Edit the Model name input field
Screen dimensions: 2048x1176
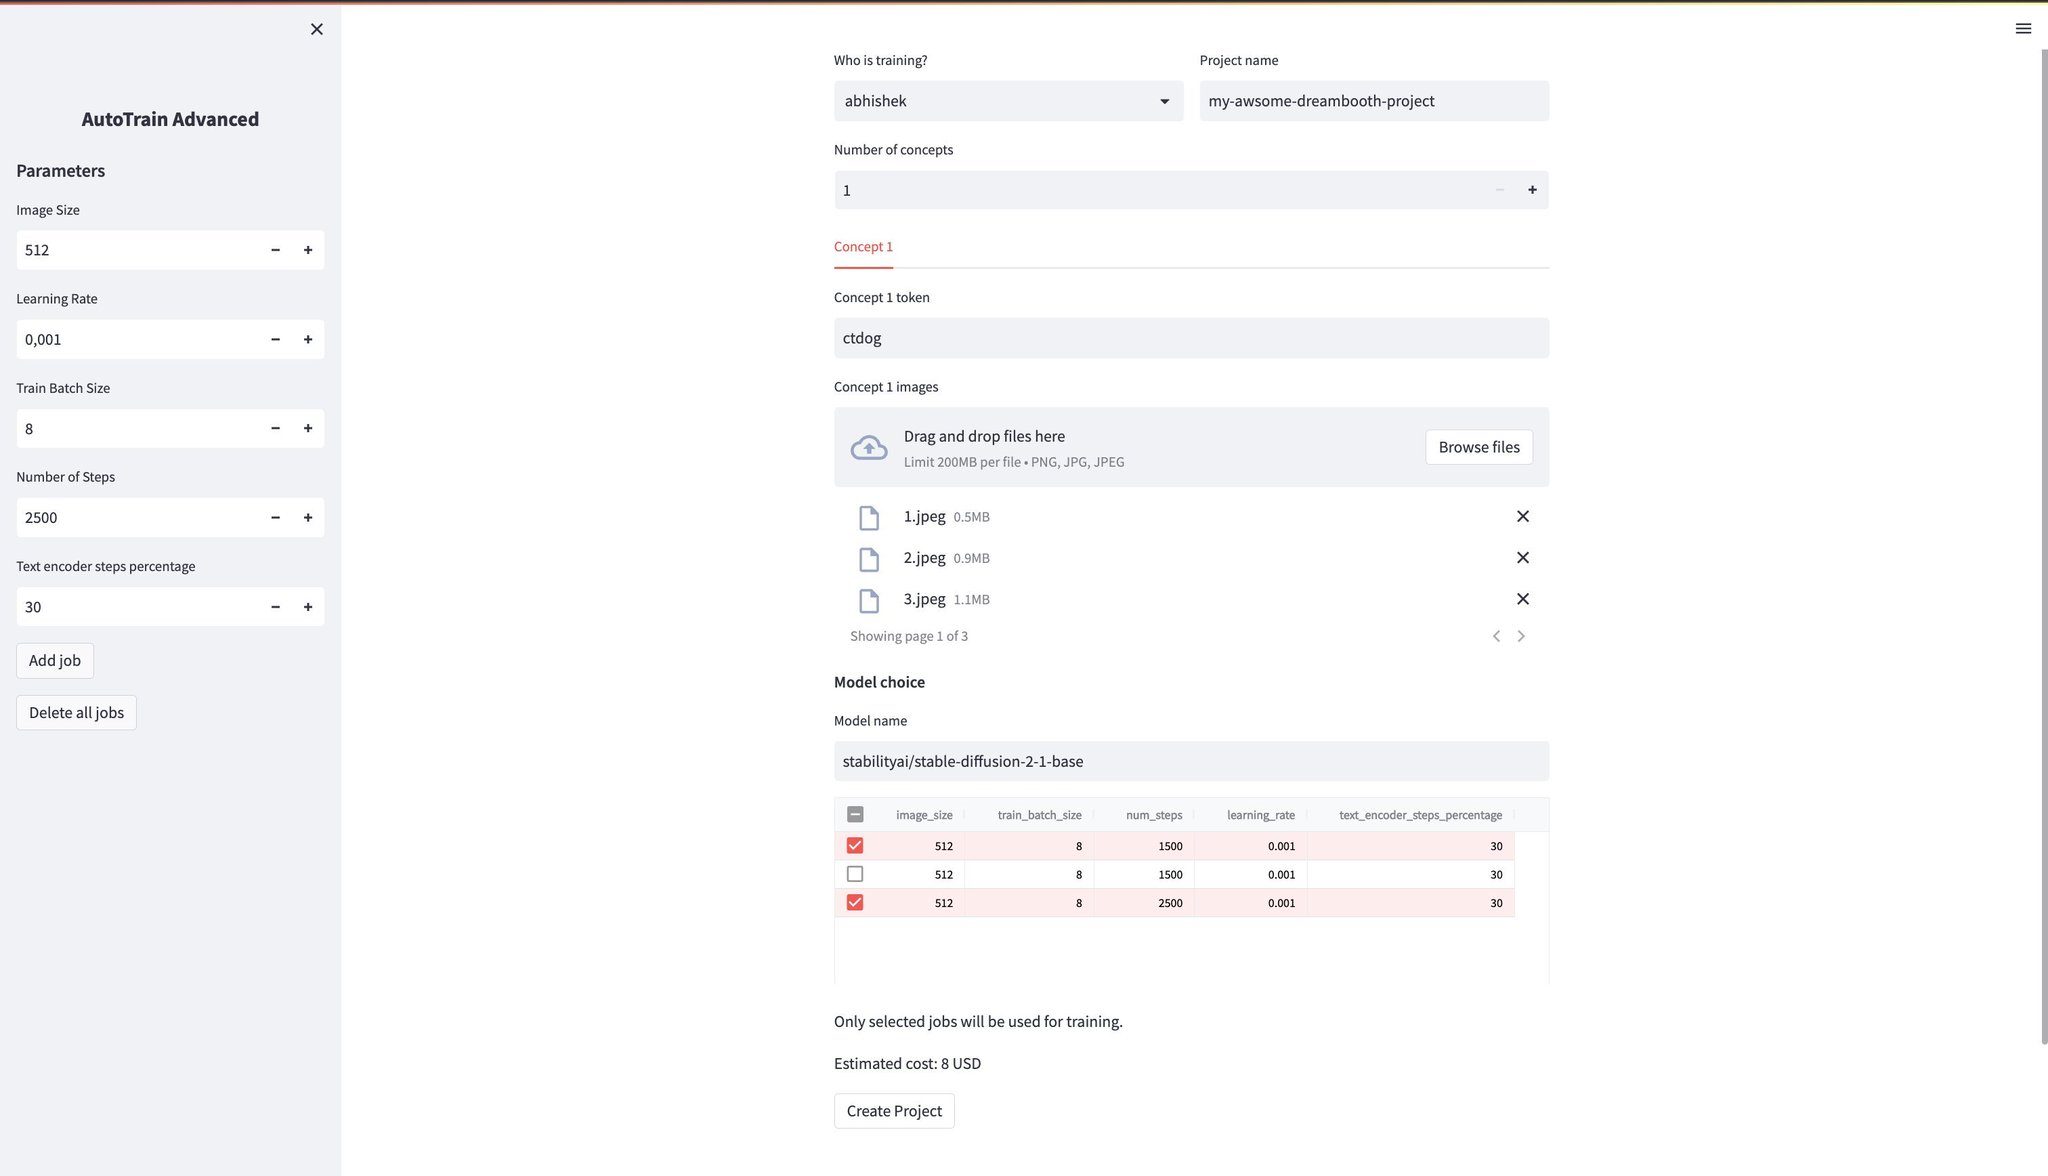[x=1191, y=761]
